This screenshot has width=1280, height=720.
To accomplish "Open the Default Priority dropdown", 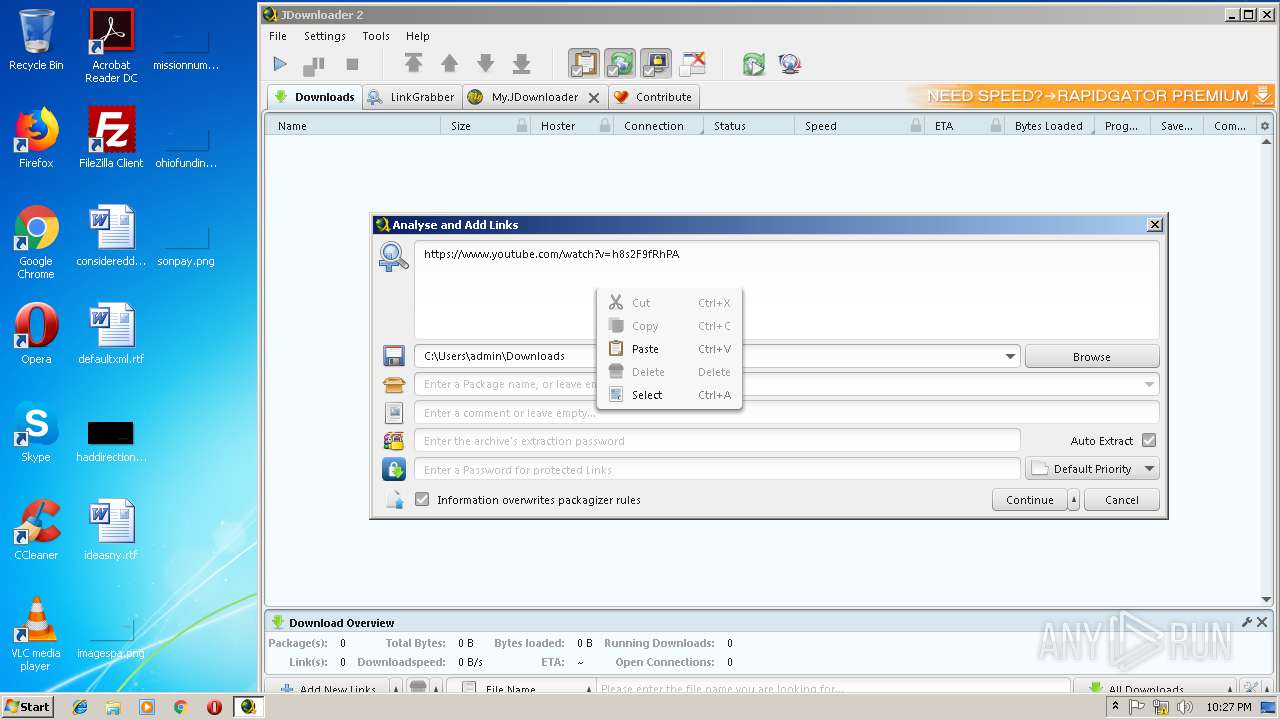I will coord(1092,469).
